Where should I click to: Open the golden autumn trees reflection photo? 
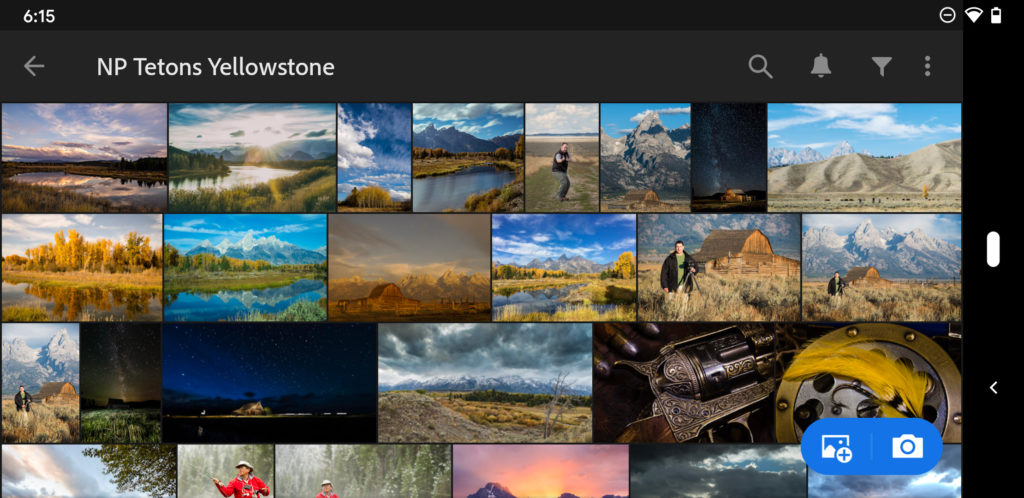tap(82, 268)
